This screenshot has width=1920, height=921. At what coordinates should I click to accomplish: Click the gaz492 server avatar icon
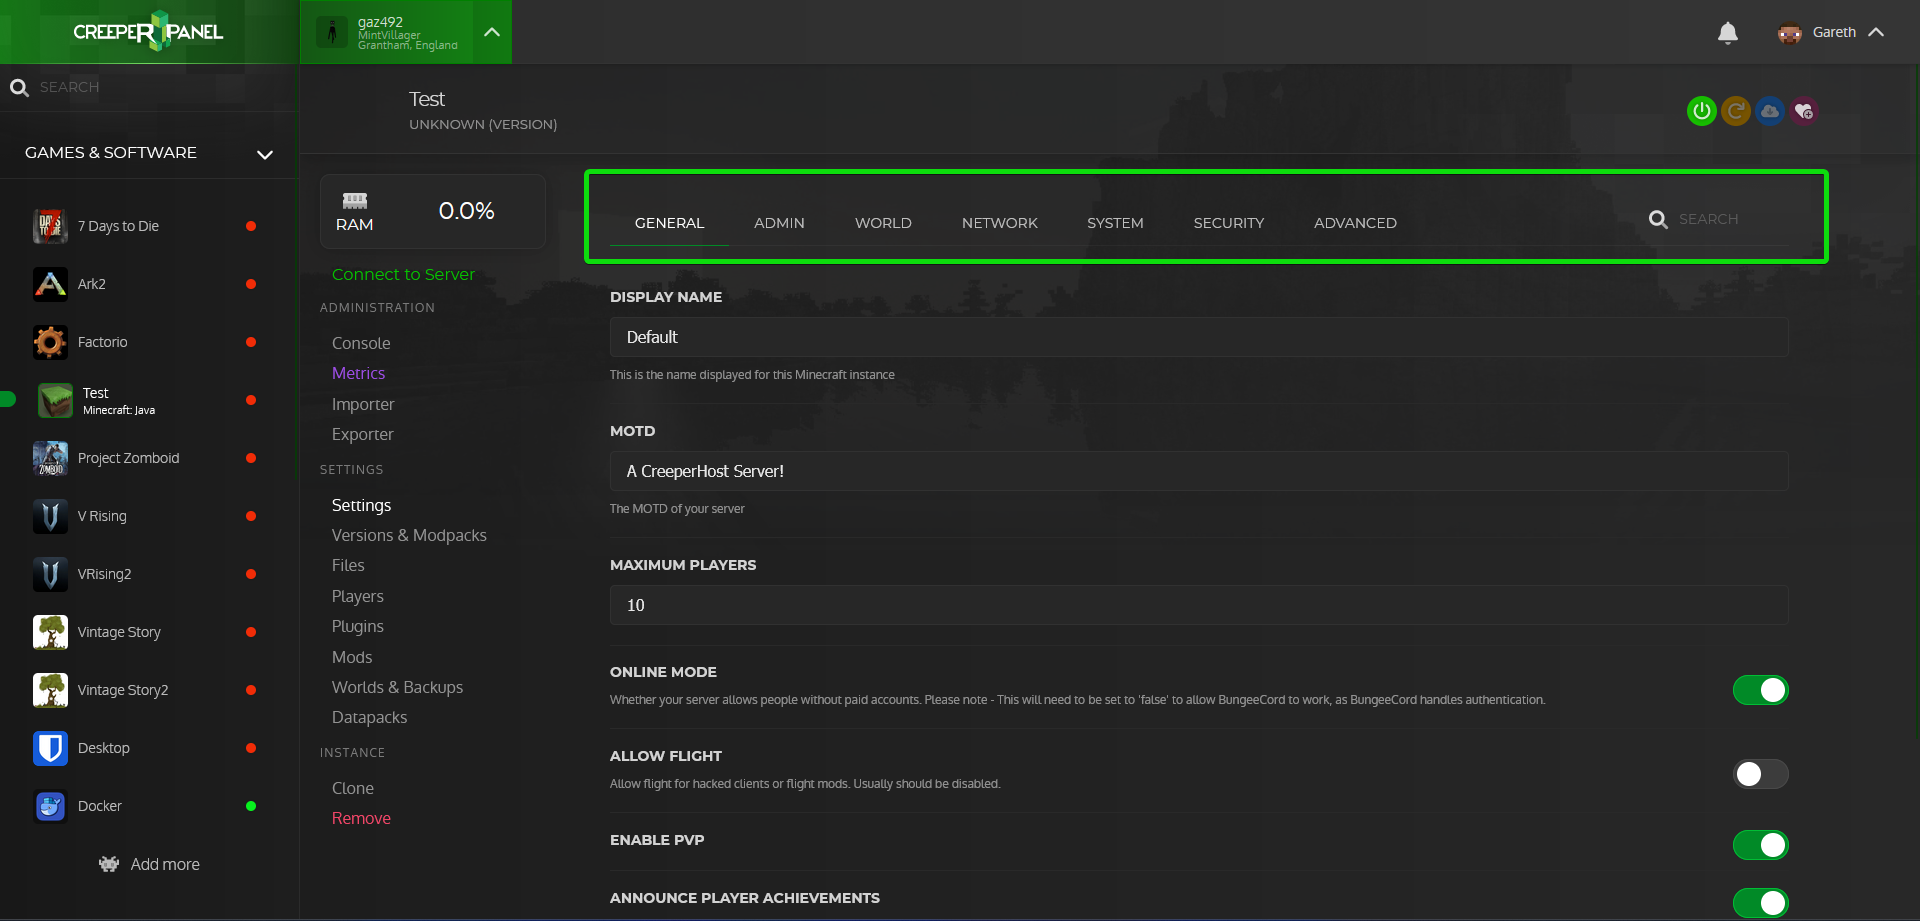[332, 32]
